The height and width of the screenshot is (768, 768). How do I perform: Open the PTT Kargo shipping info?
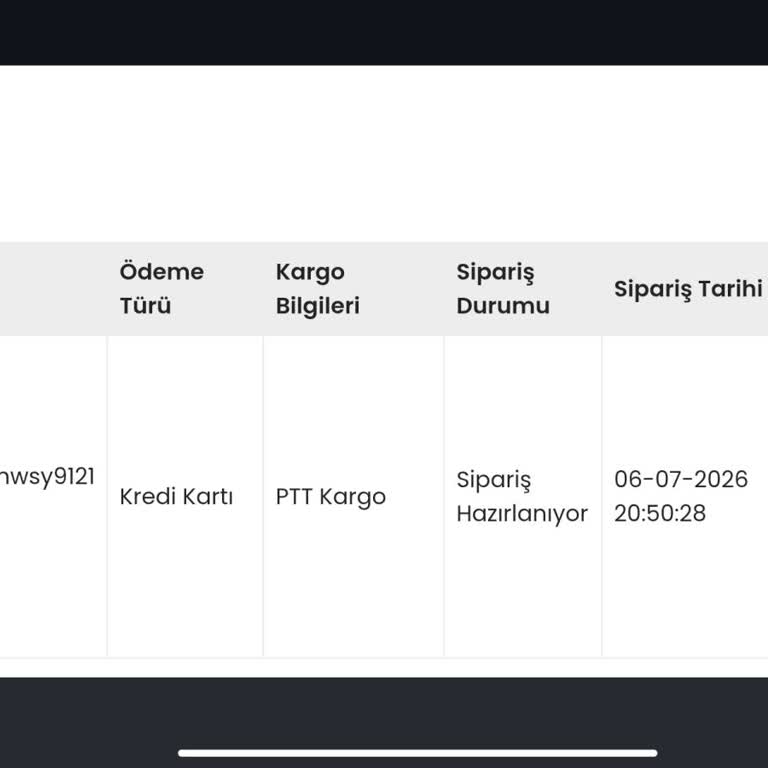(x=331, y=497)
